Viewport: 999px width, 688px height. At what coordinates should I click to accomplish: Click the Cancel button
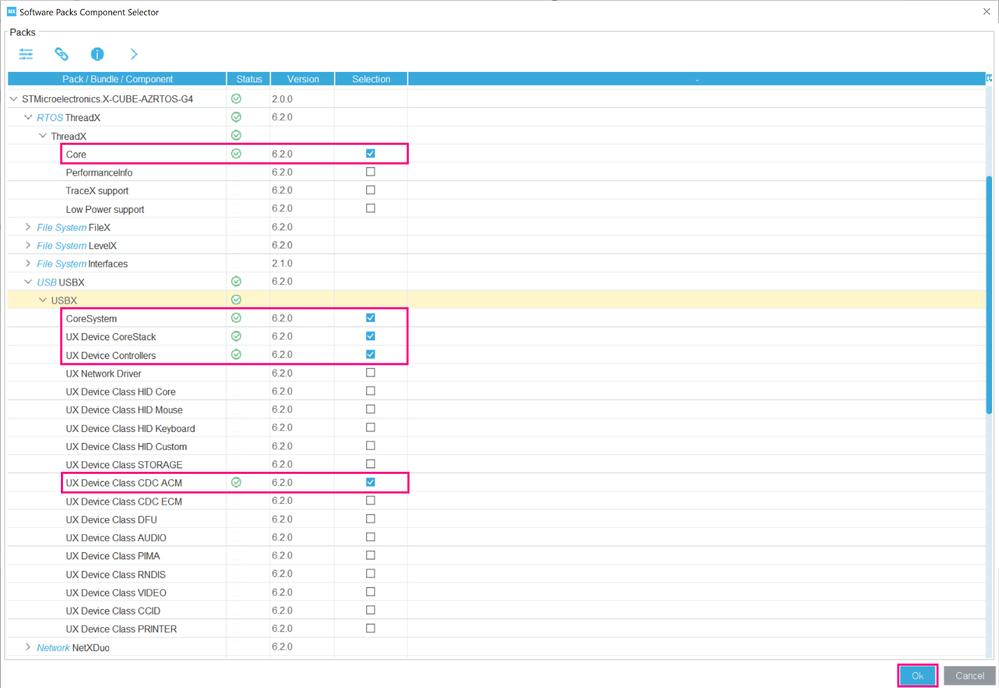[x=970, y=675]
